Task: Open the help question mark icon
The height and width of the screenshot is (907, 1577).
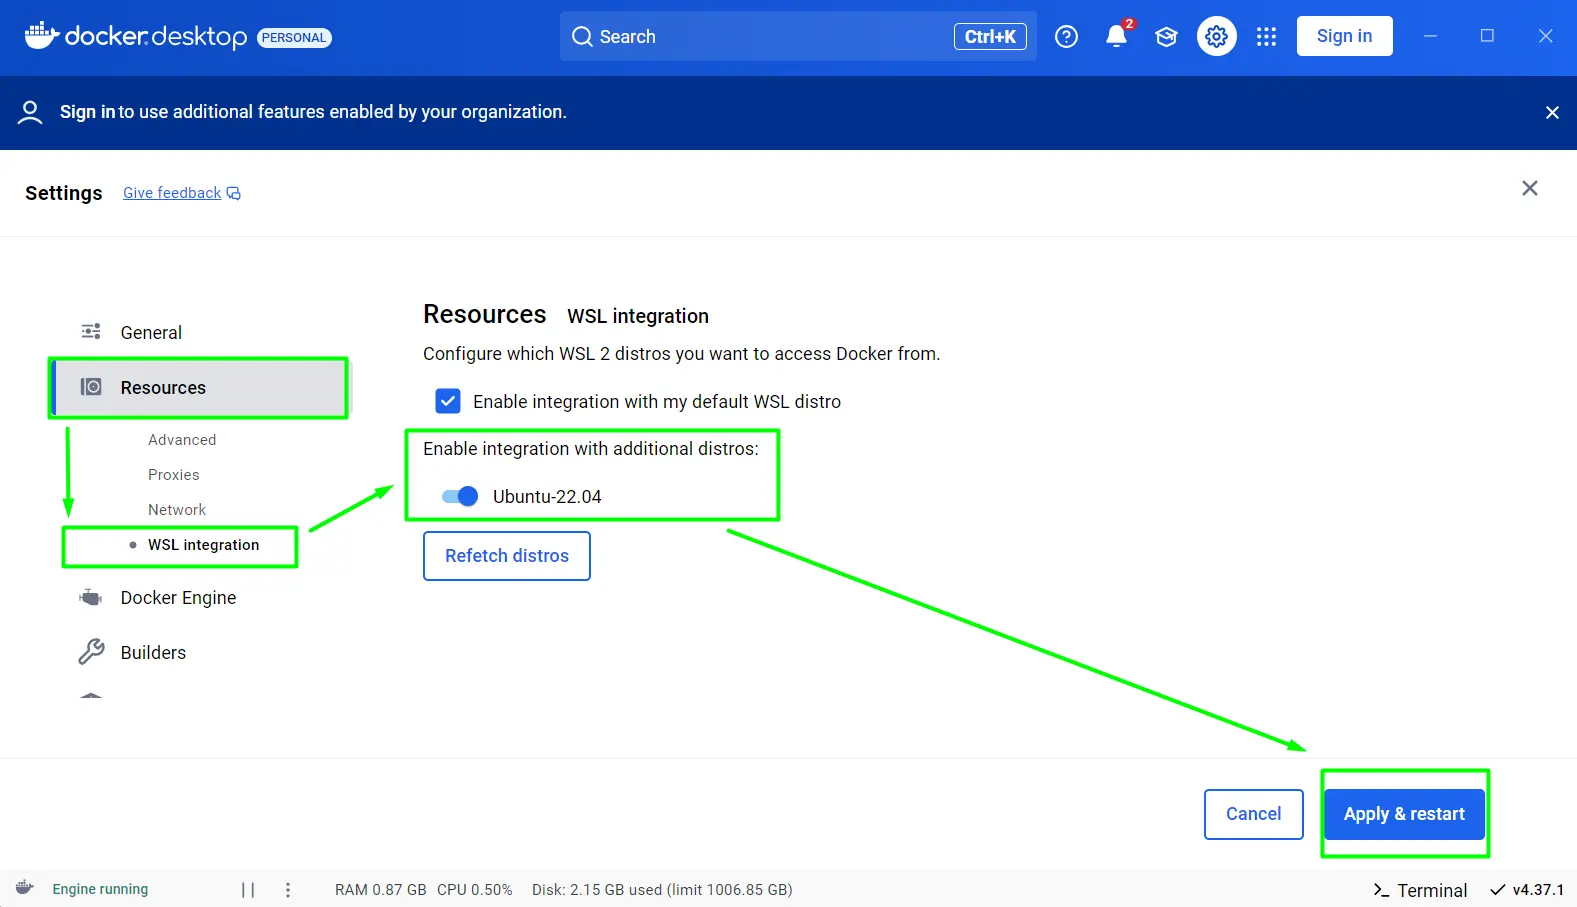Action: click(1066, 37)
